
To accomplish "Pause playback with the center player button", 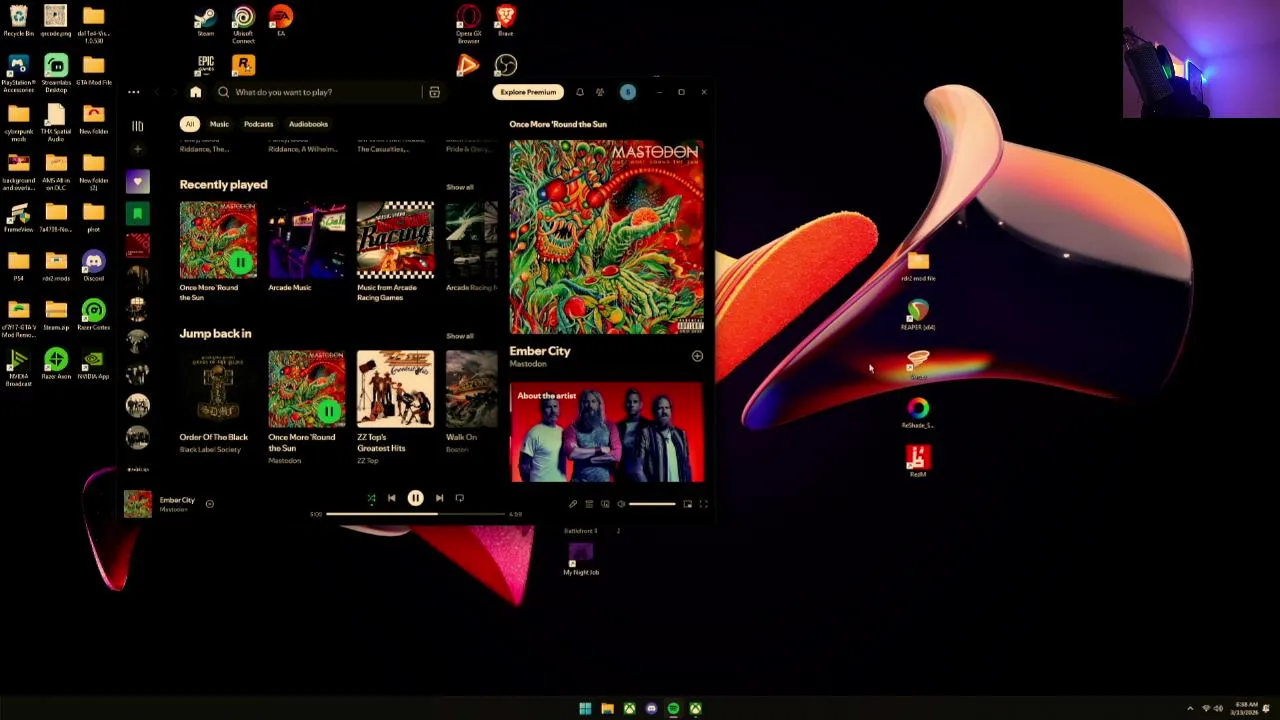I will pyautogui.click(x=415, y=498).
